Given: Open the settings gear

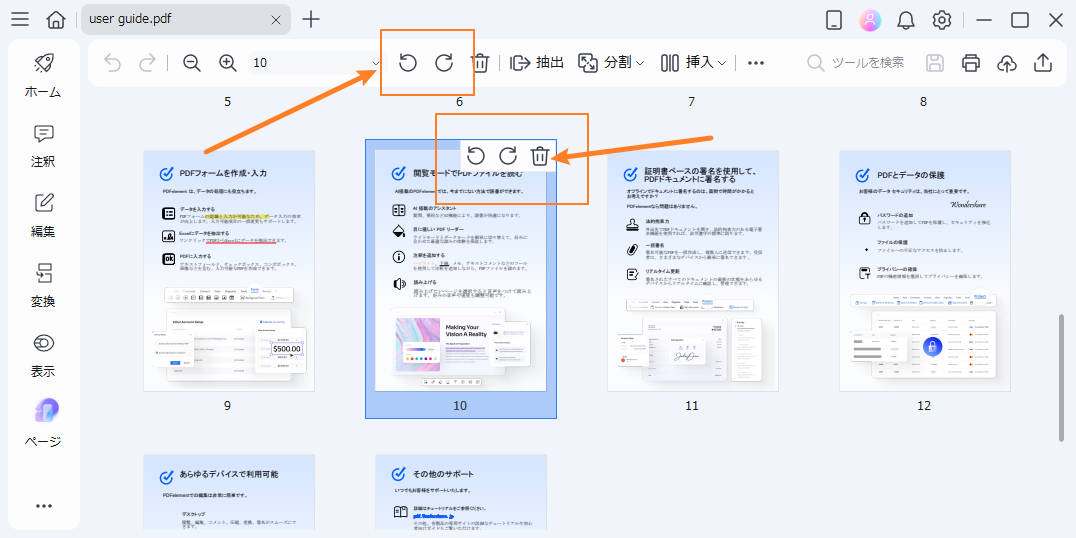Looking at the screenshot, I should (x=942, y=20).
